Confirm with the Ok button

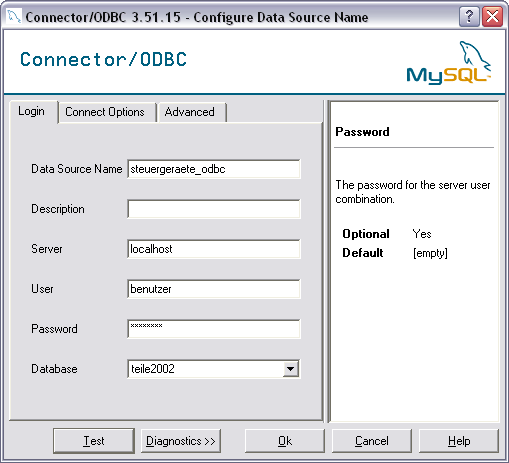[285, 441]
